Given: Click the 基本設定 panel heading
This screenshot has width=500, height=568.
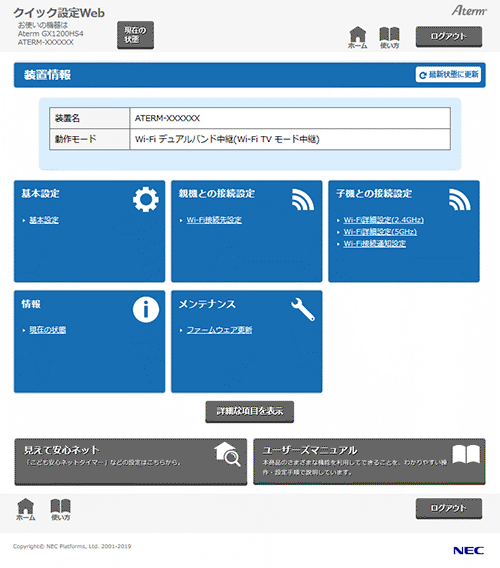Looking at the screenshot, I should click(x=41, y=193).
